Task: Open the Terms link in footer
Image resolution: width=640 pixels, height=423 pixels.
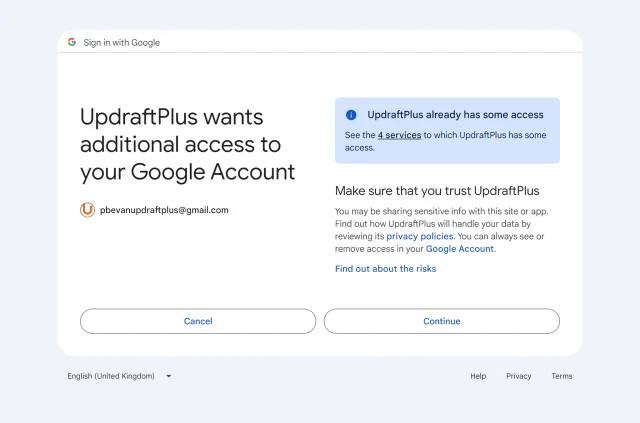Action: coord(561,376)
